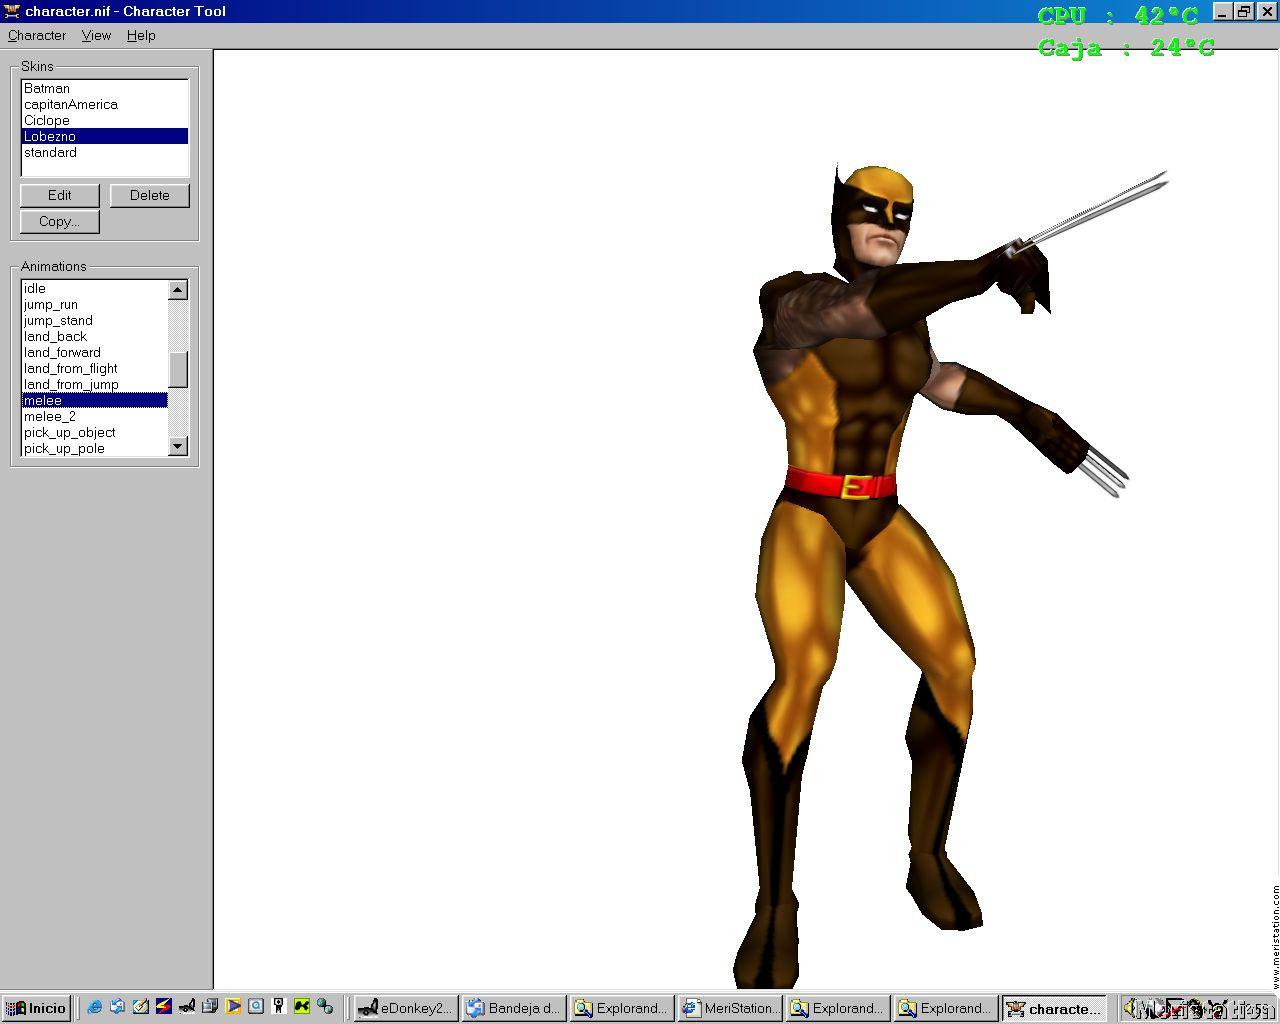The image size is (1280, 1024).
Task: Choose the melee_2 animation
Action: (95, 416)
